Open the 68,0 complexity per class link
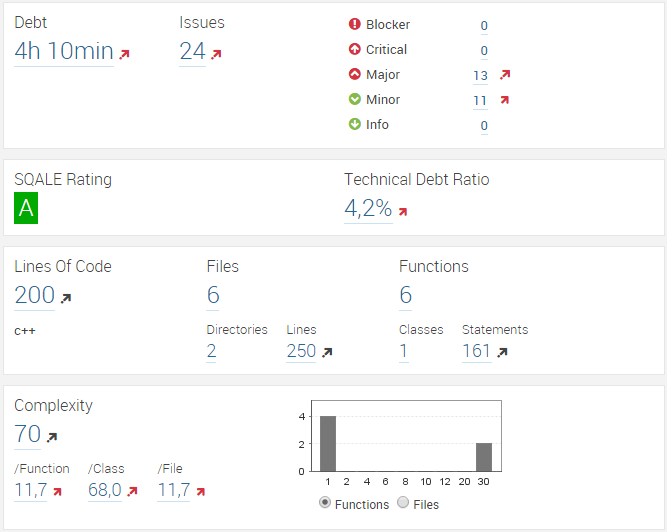Viewport: 667px width, 532px height. 105,490
